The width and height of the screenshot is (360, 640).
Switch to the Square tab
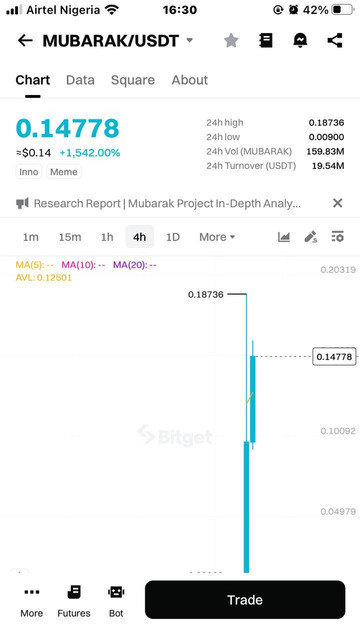pyautogui.click(x=133, y=80)
